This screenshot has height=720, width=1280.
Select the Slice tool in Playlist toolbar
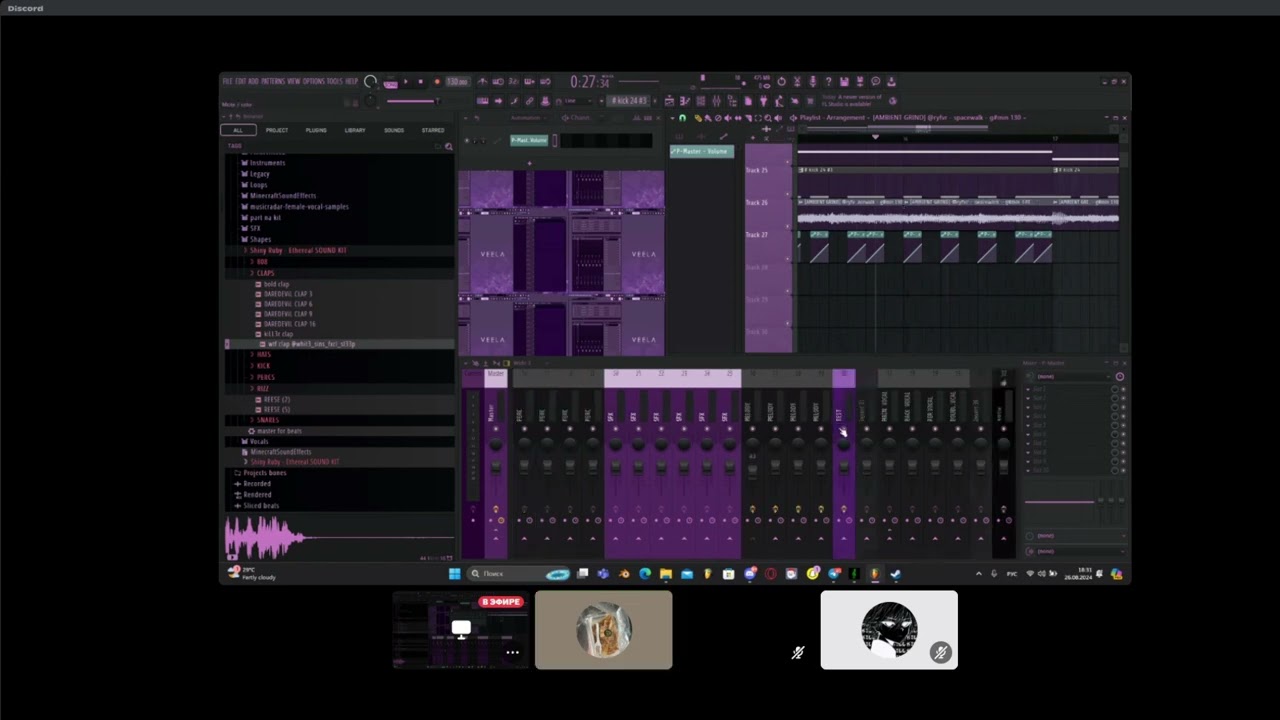pos(747,118)
